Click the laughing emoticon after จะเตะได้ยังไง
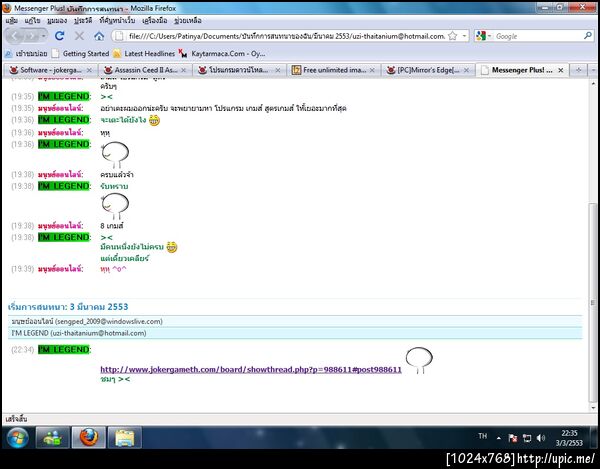The width and height of the screenshot is (600, 469). 154,121
